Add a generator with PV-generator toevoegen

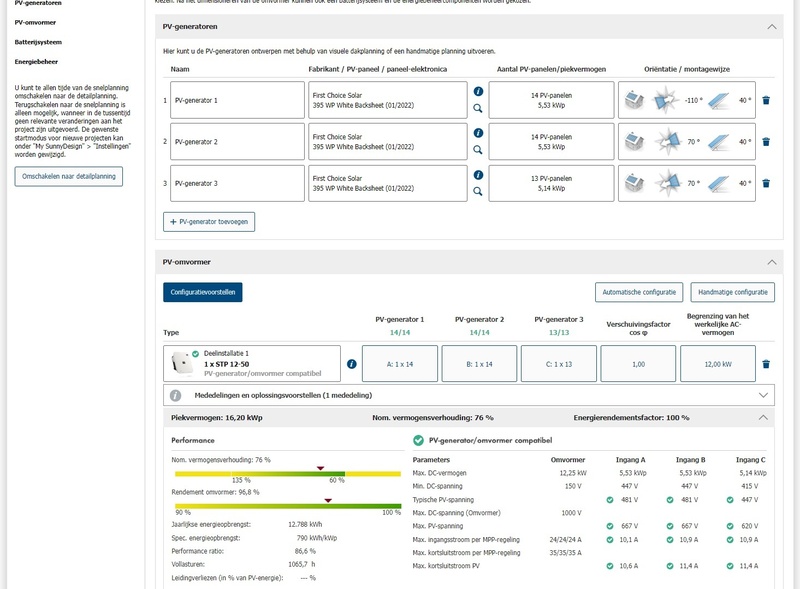[209, 221]
